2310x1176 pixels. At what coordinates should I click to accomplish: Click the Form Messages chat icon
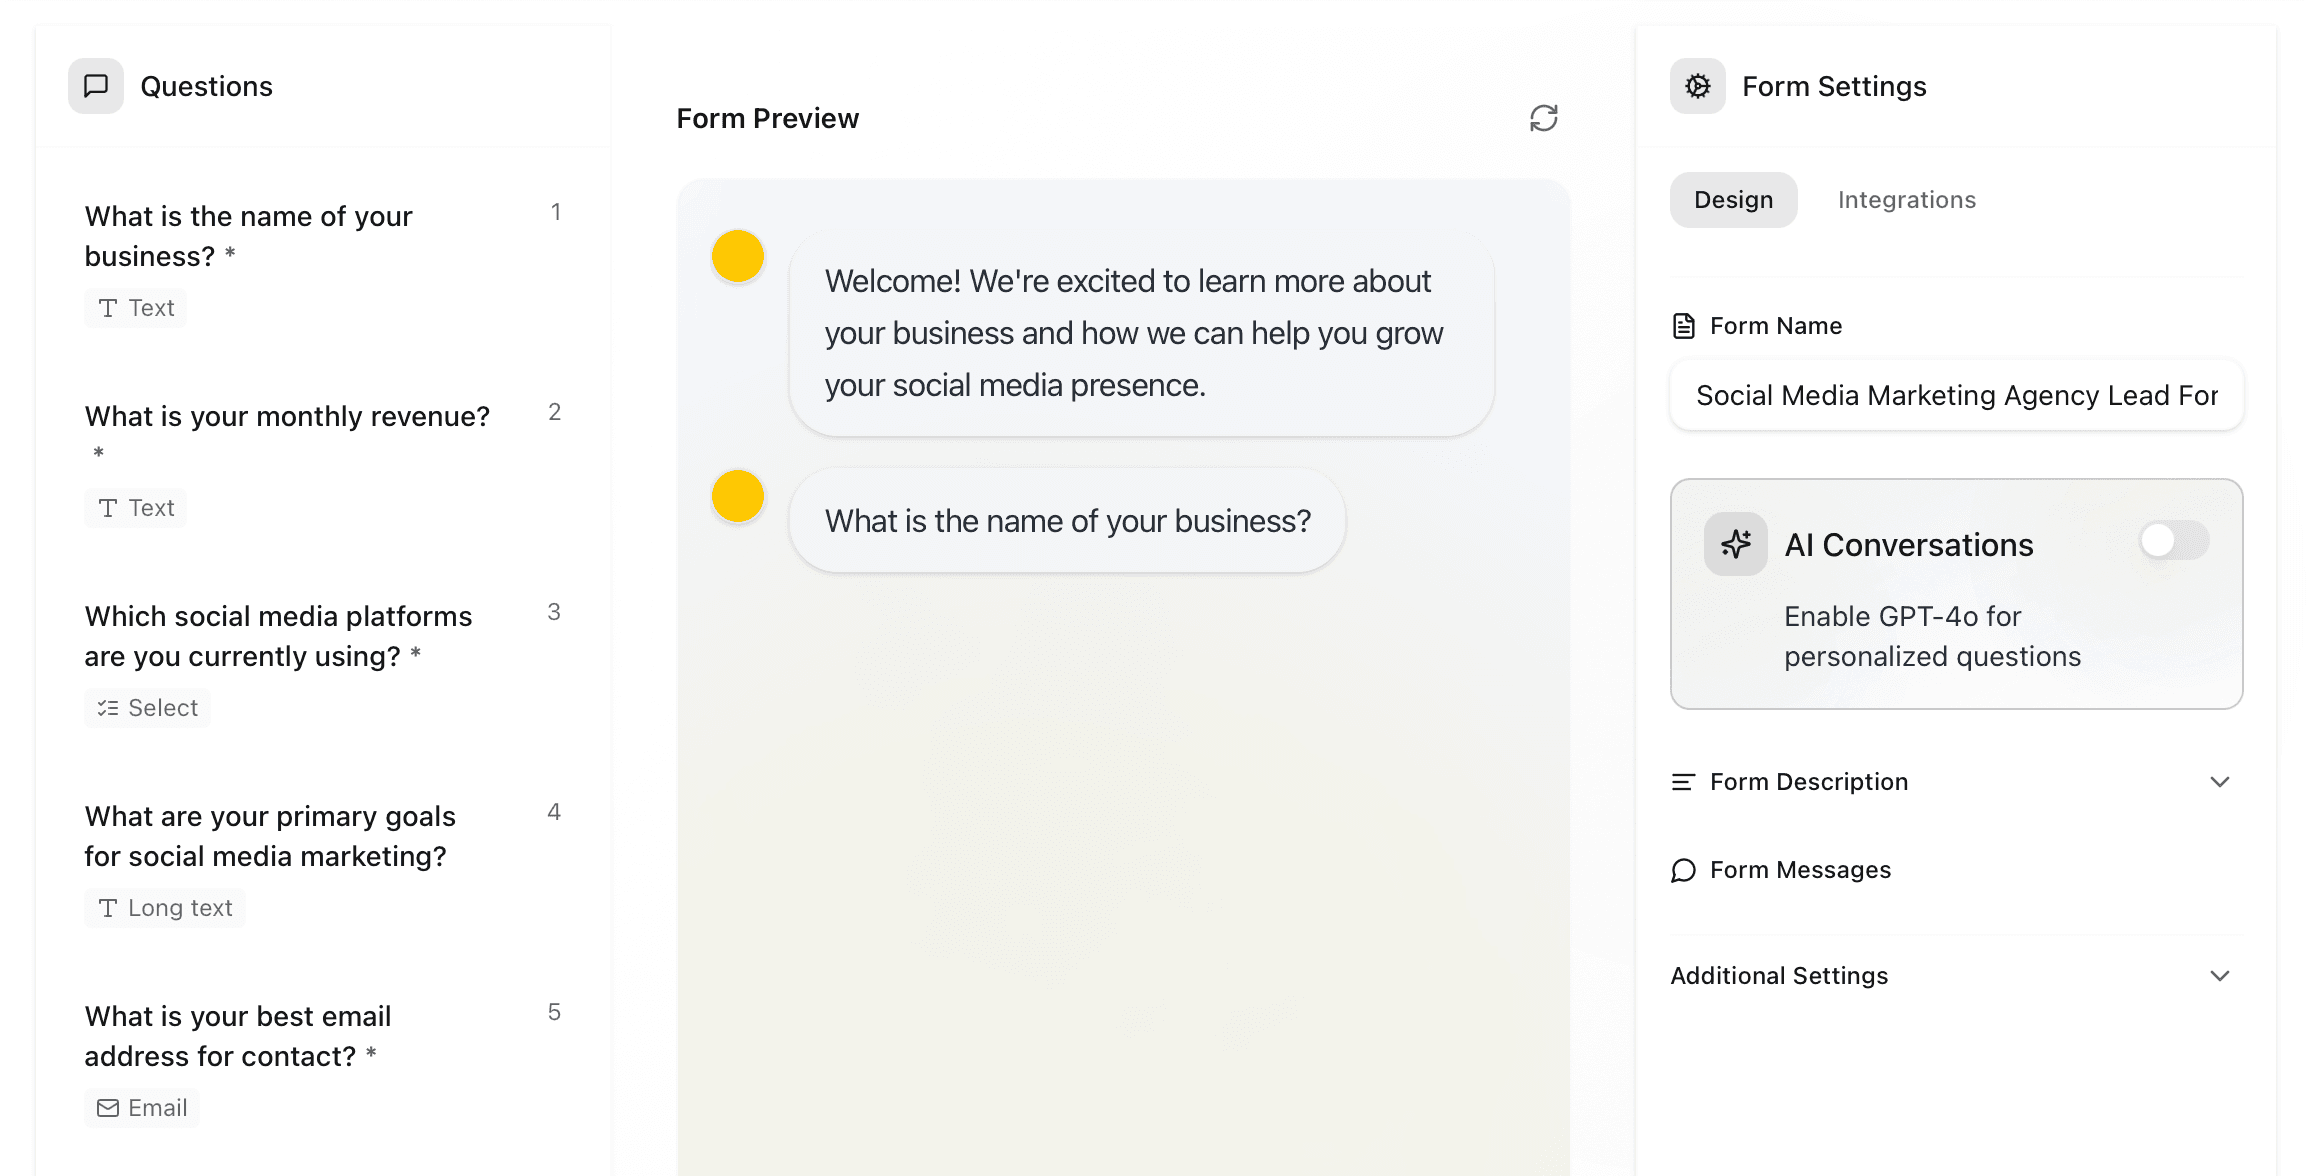pos(1683,870)
